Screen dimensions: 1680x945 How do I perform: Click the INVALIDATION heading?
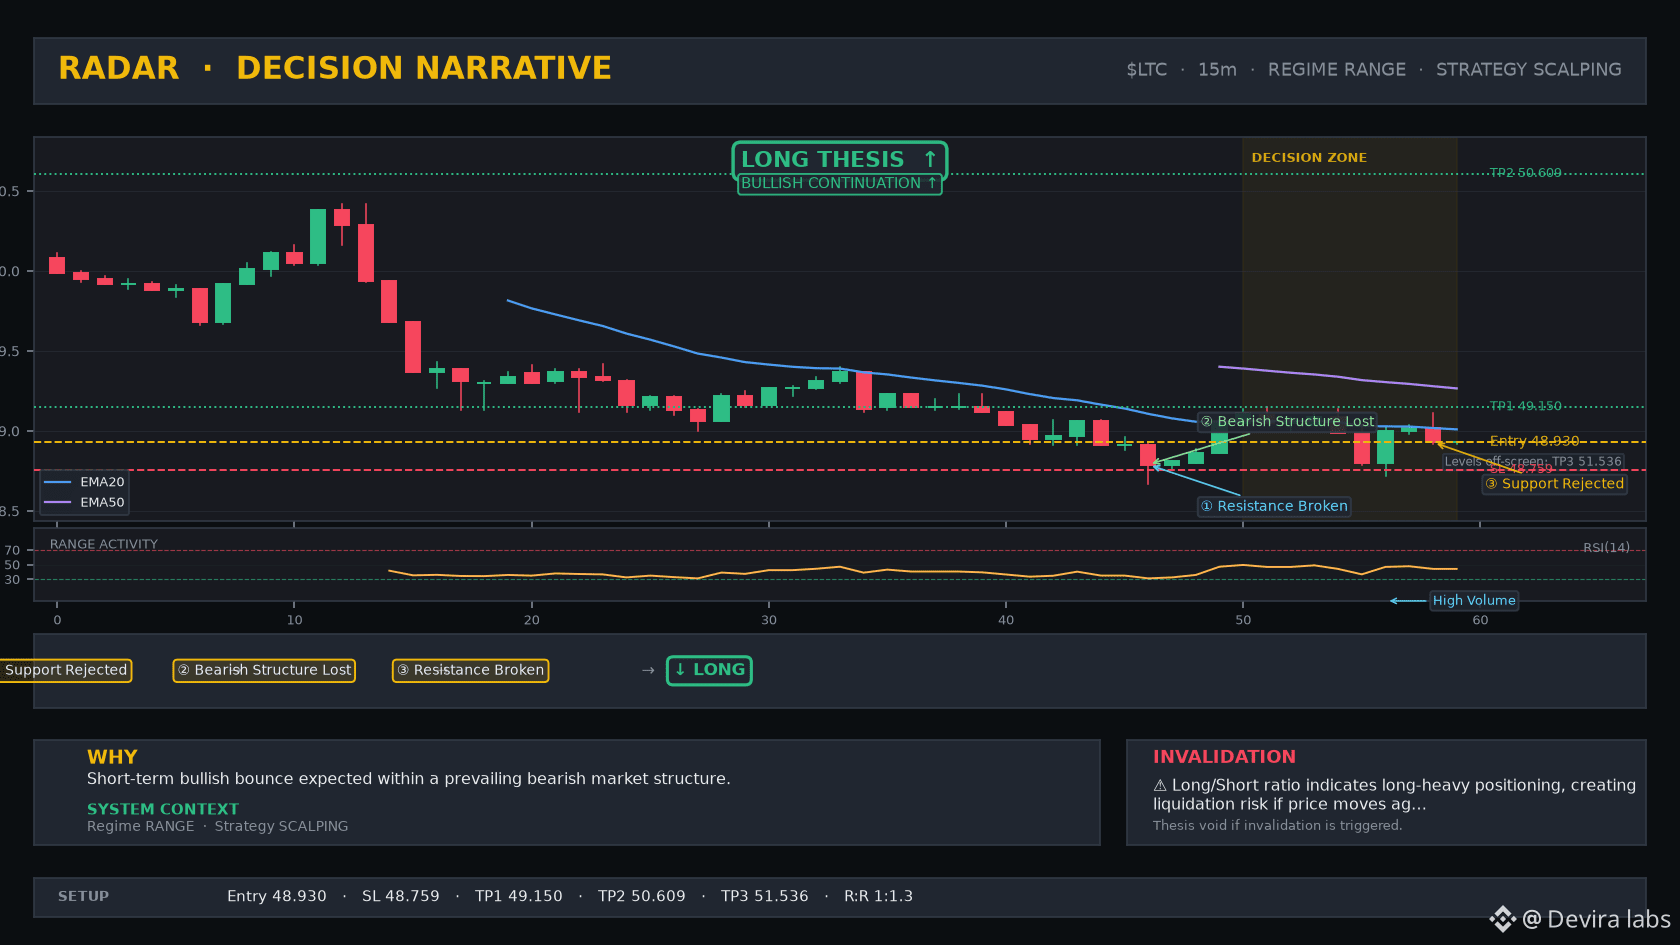point(1224,757)
